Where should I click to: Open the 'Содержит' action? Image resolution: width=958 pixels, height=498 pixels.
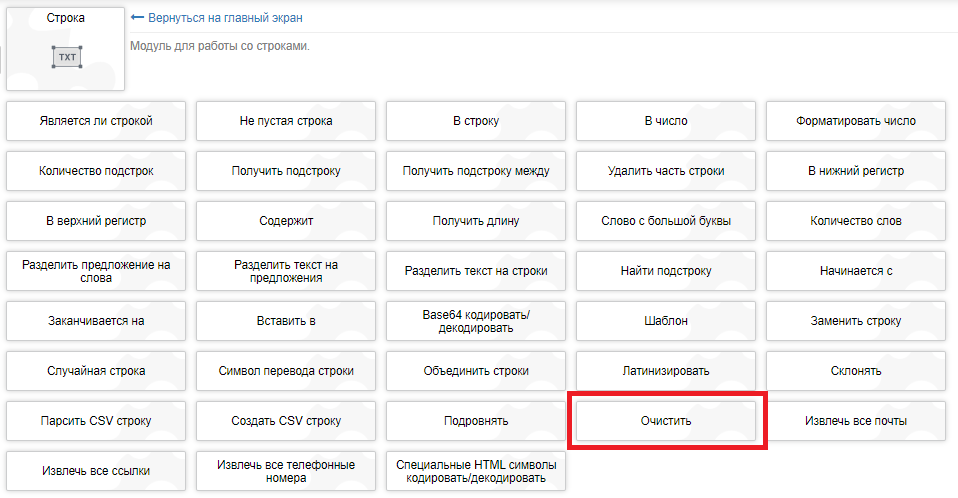pyautogui.click(x=286, y=221)
